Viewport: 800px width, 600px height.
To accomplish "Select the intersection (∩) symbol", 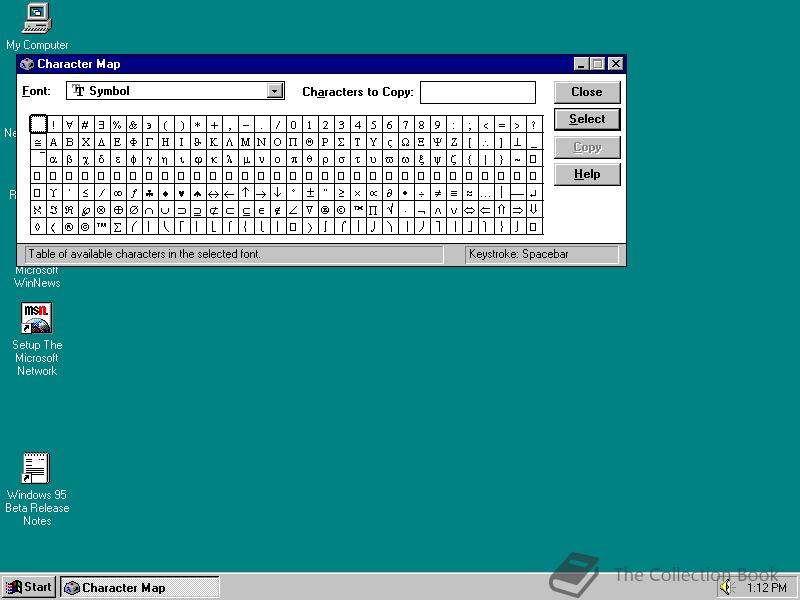I will [x=149, y=210].
